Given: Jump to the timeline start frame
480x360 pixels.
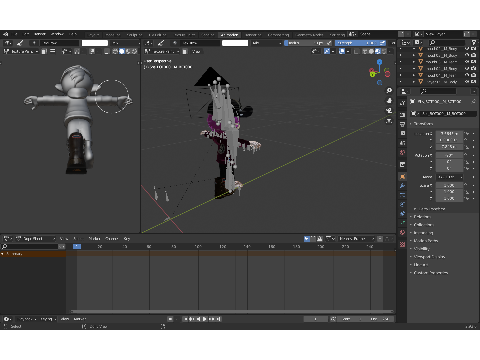Looking at the screenshot, I should [x=185, y=319].
